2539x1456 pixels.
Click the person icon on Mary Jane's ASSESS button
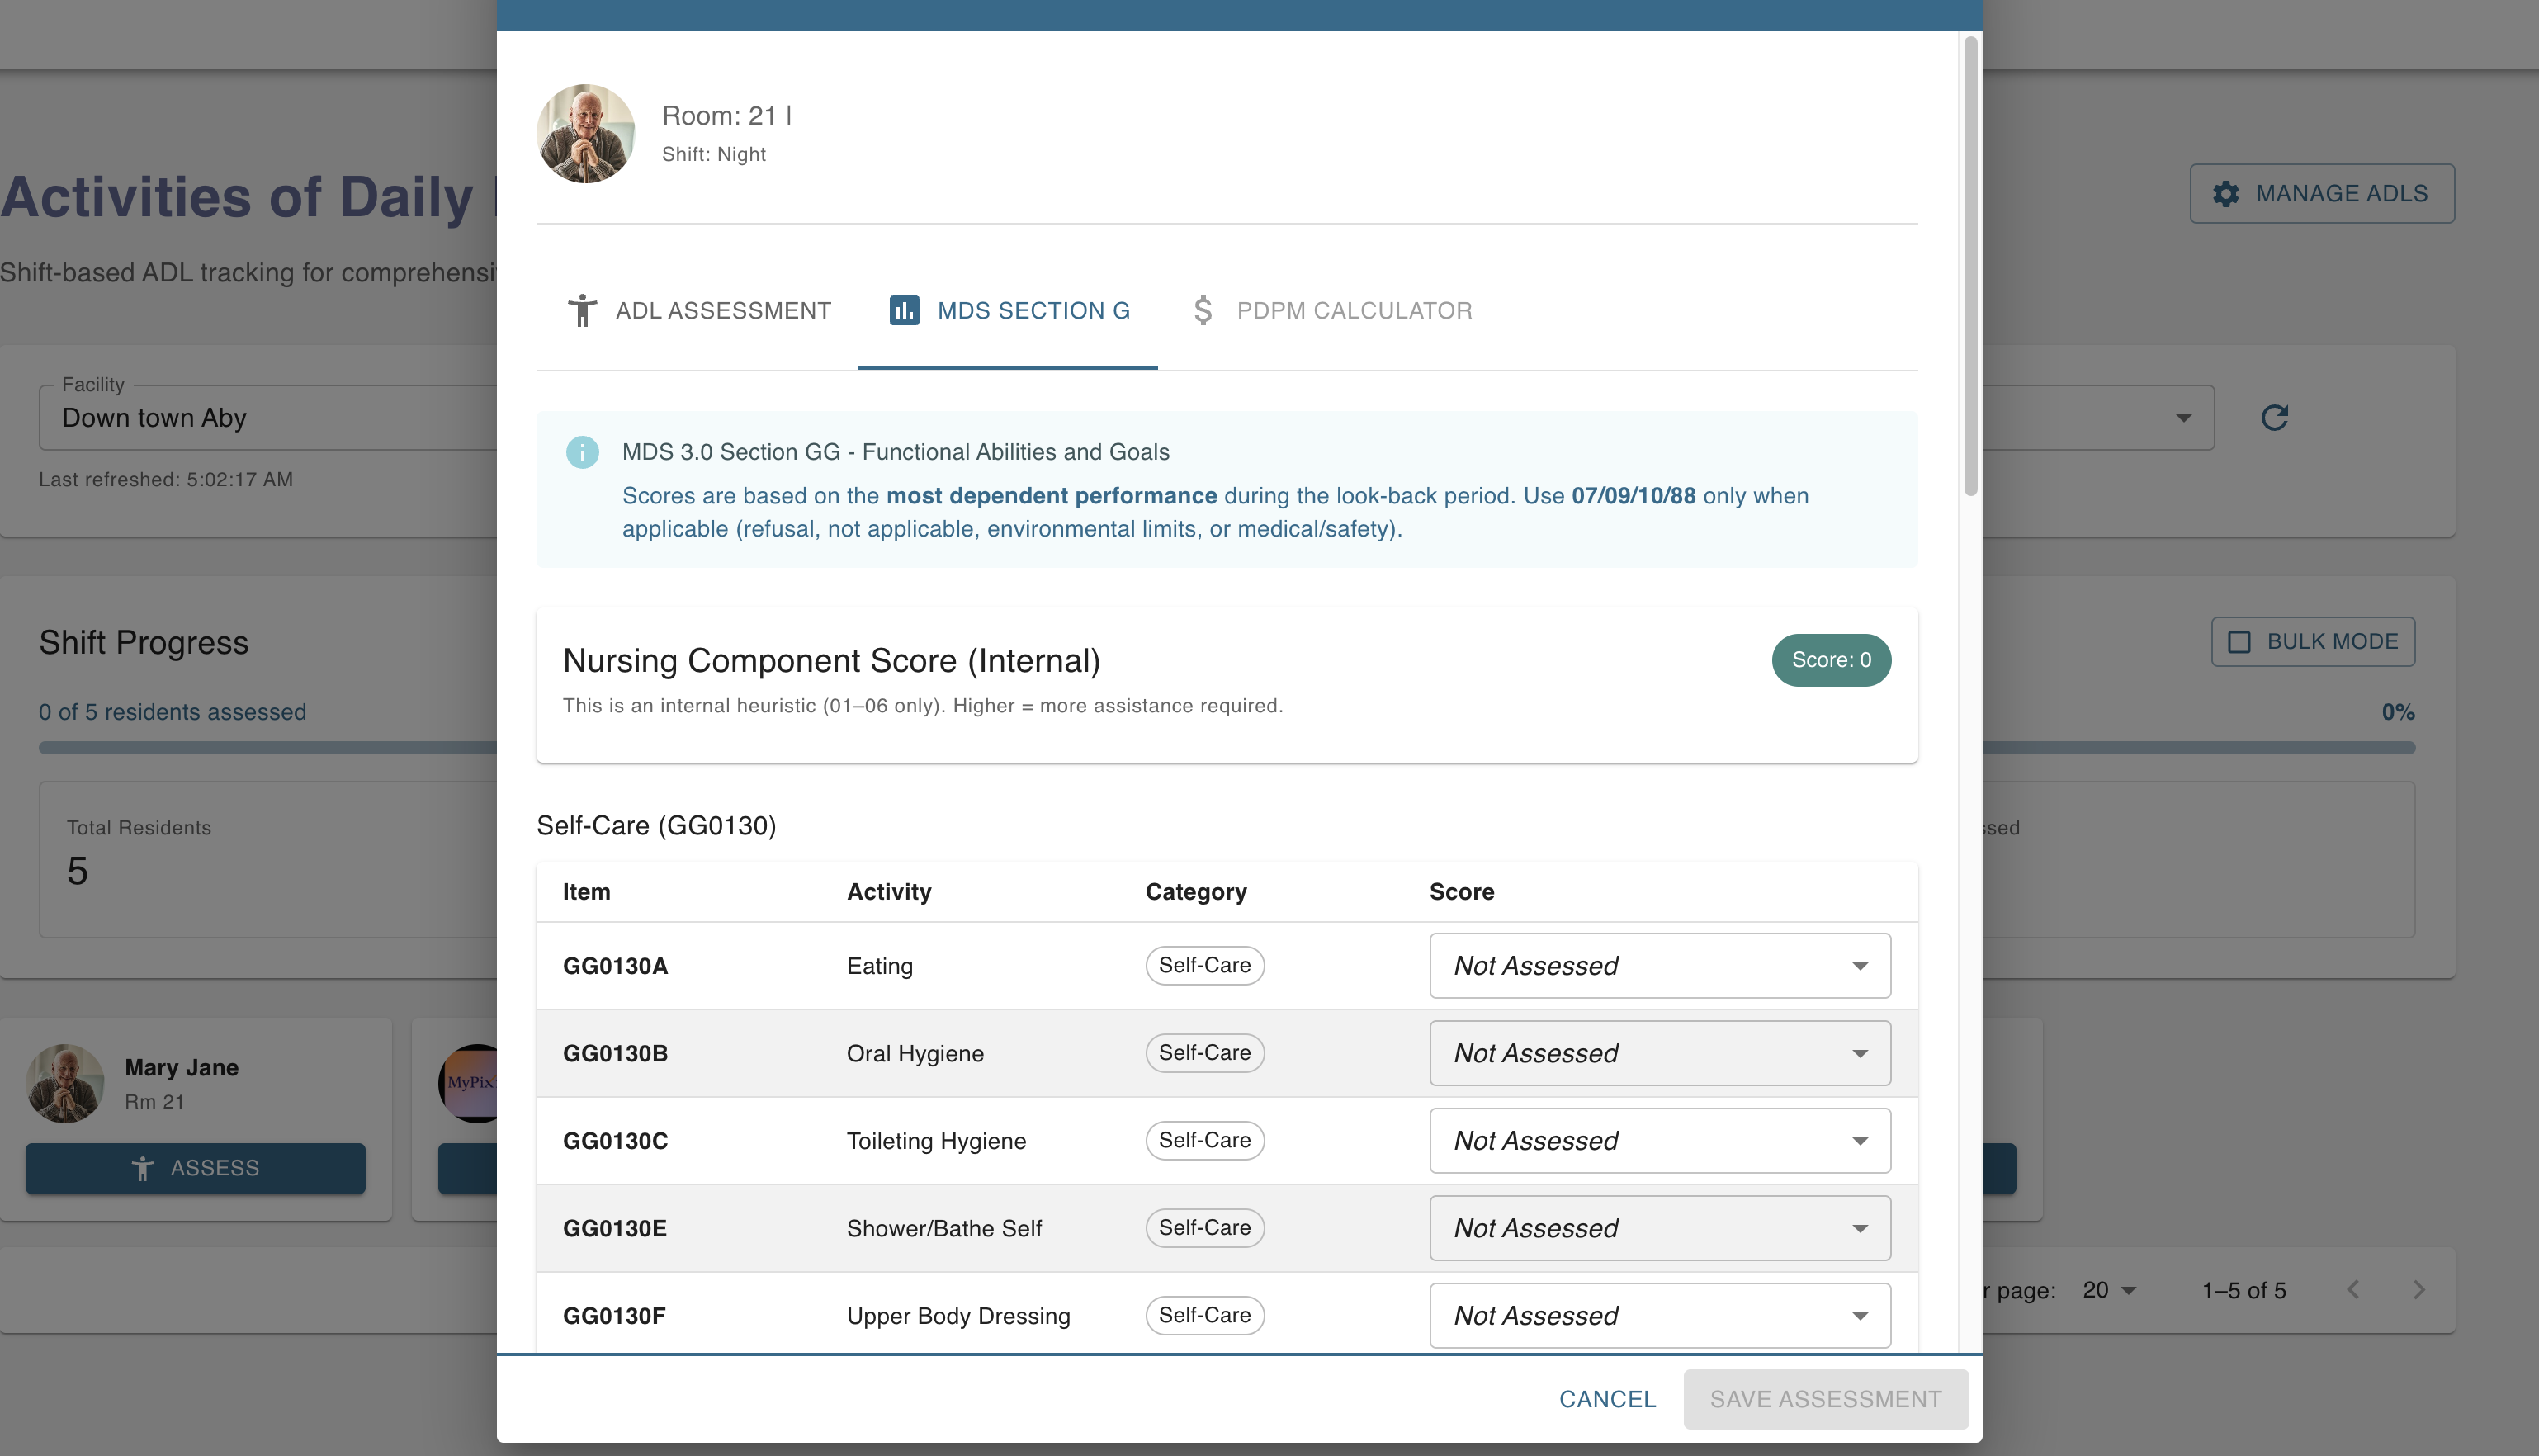pyautogui.click(x=144, y=1167)
